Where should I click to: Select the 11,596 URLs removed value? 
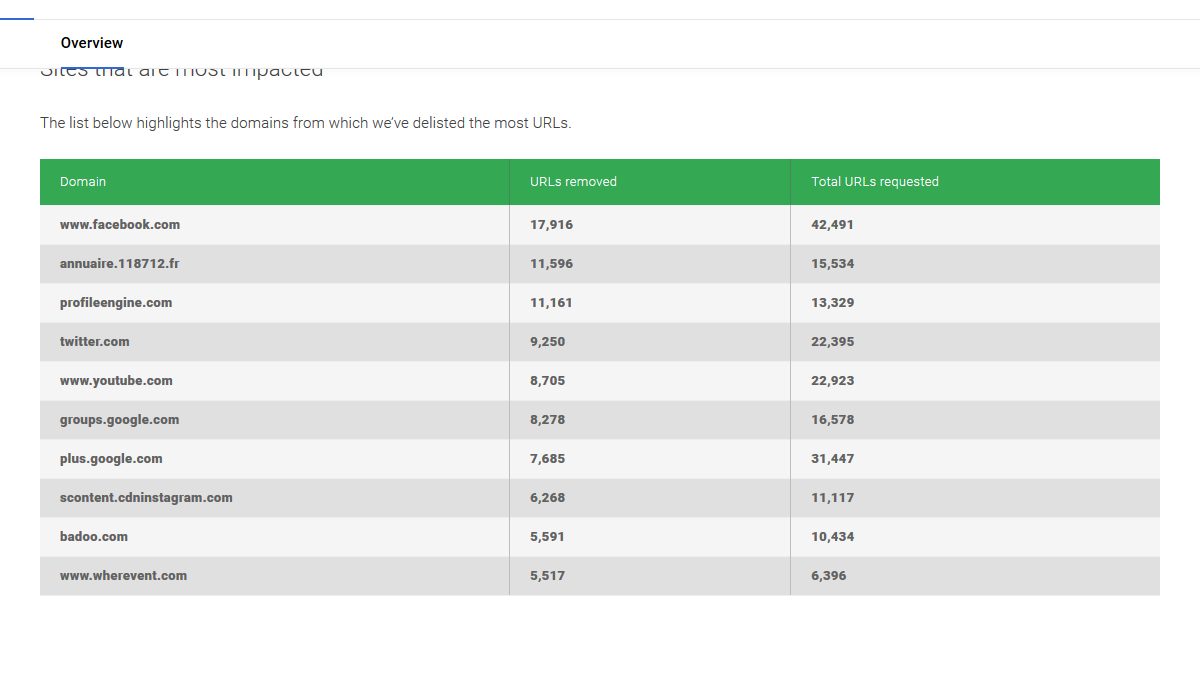point(552,264)
